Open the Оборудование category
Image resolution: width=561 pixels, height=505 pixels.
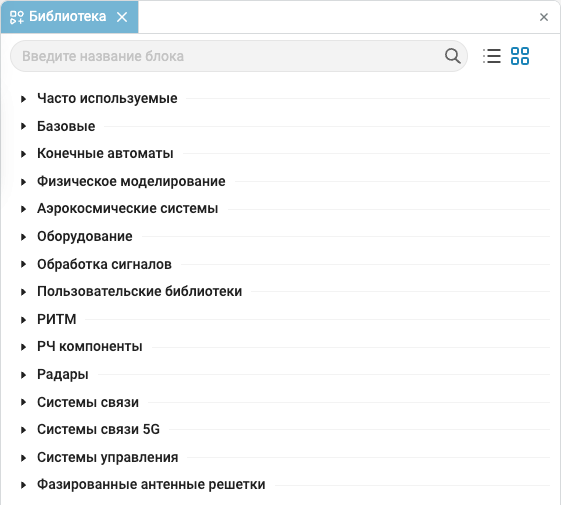85,237
